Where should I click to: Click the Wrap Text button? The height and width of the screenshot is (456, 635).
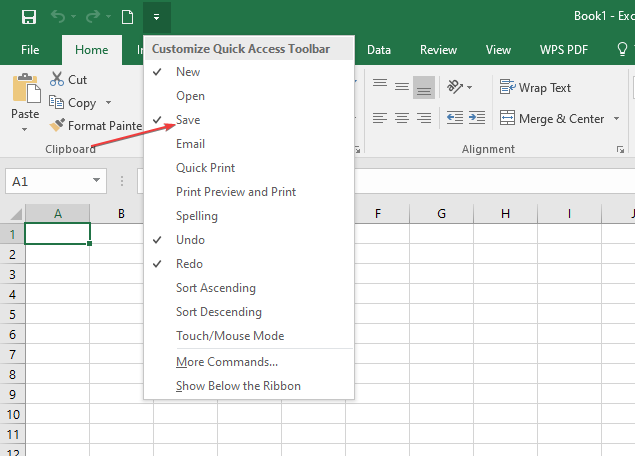pyautogui.click(x=535, y=88)
